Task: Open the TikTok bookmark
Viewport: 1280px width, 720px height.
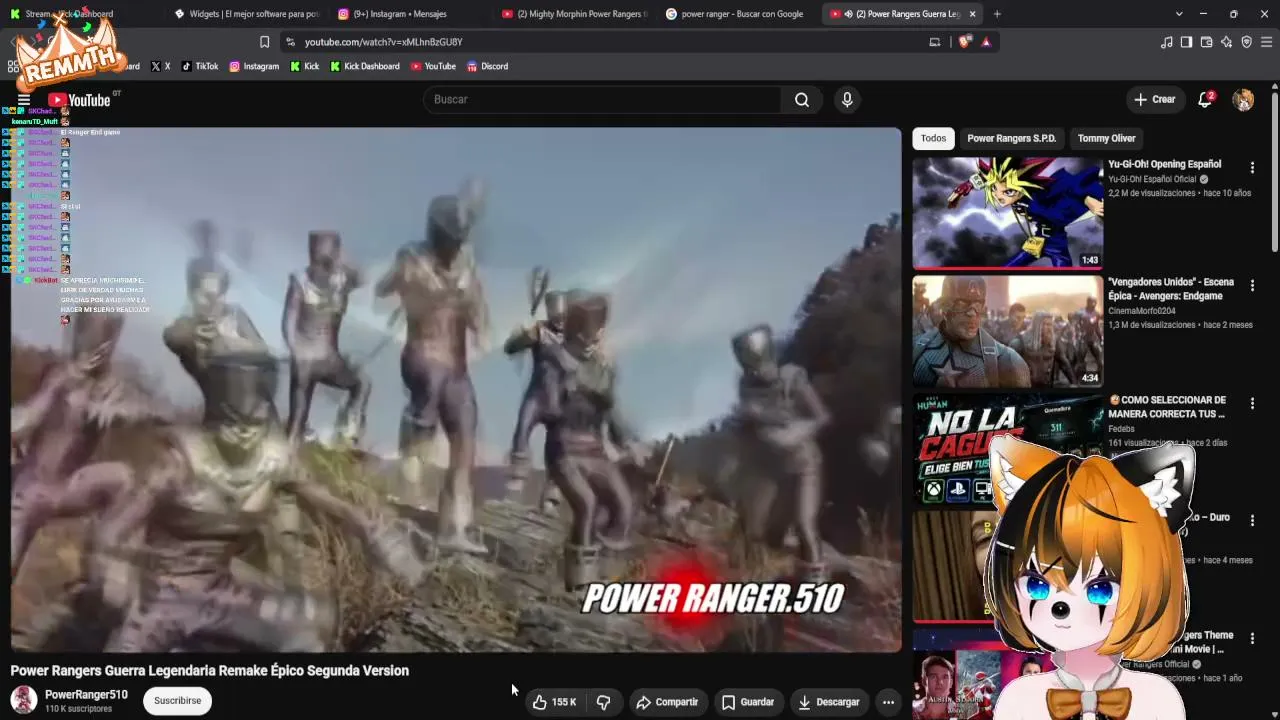Action: pyautogui.click(x=200, y=66)
